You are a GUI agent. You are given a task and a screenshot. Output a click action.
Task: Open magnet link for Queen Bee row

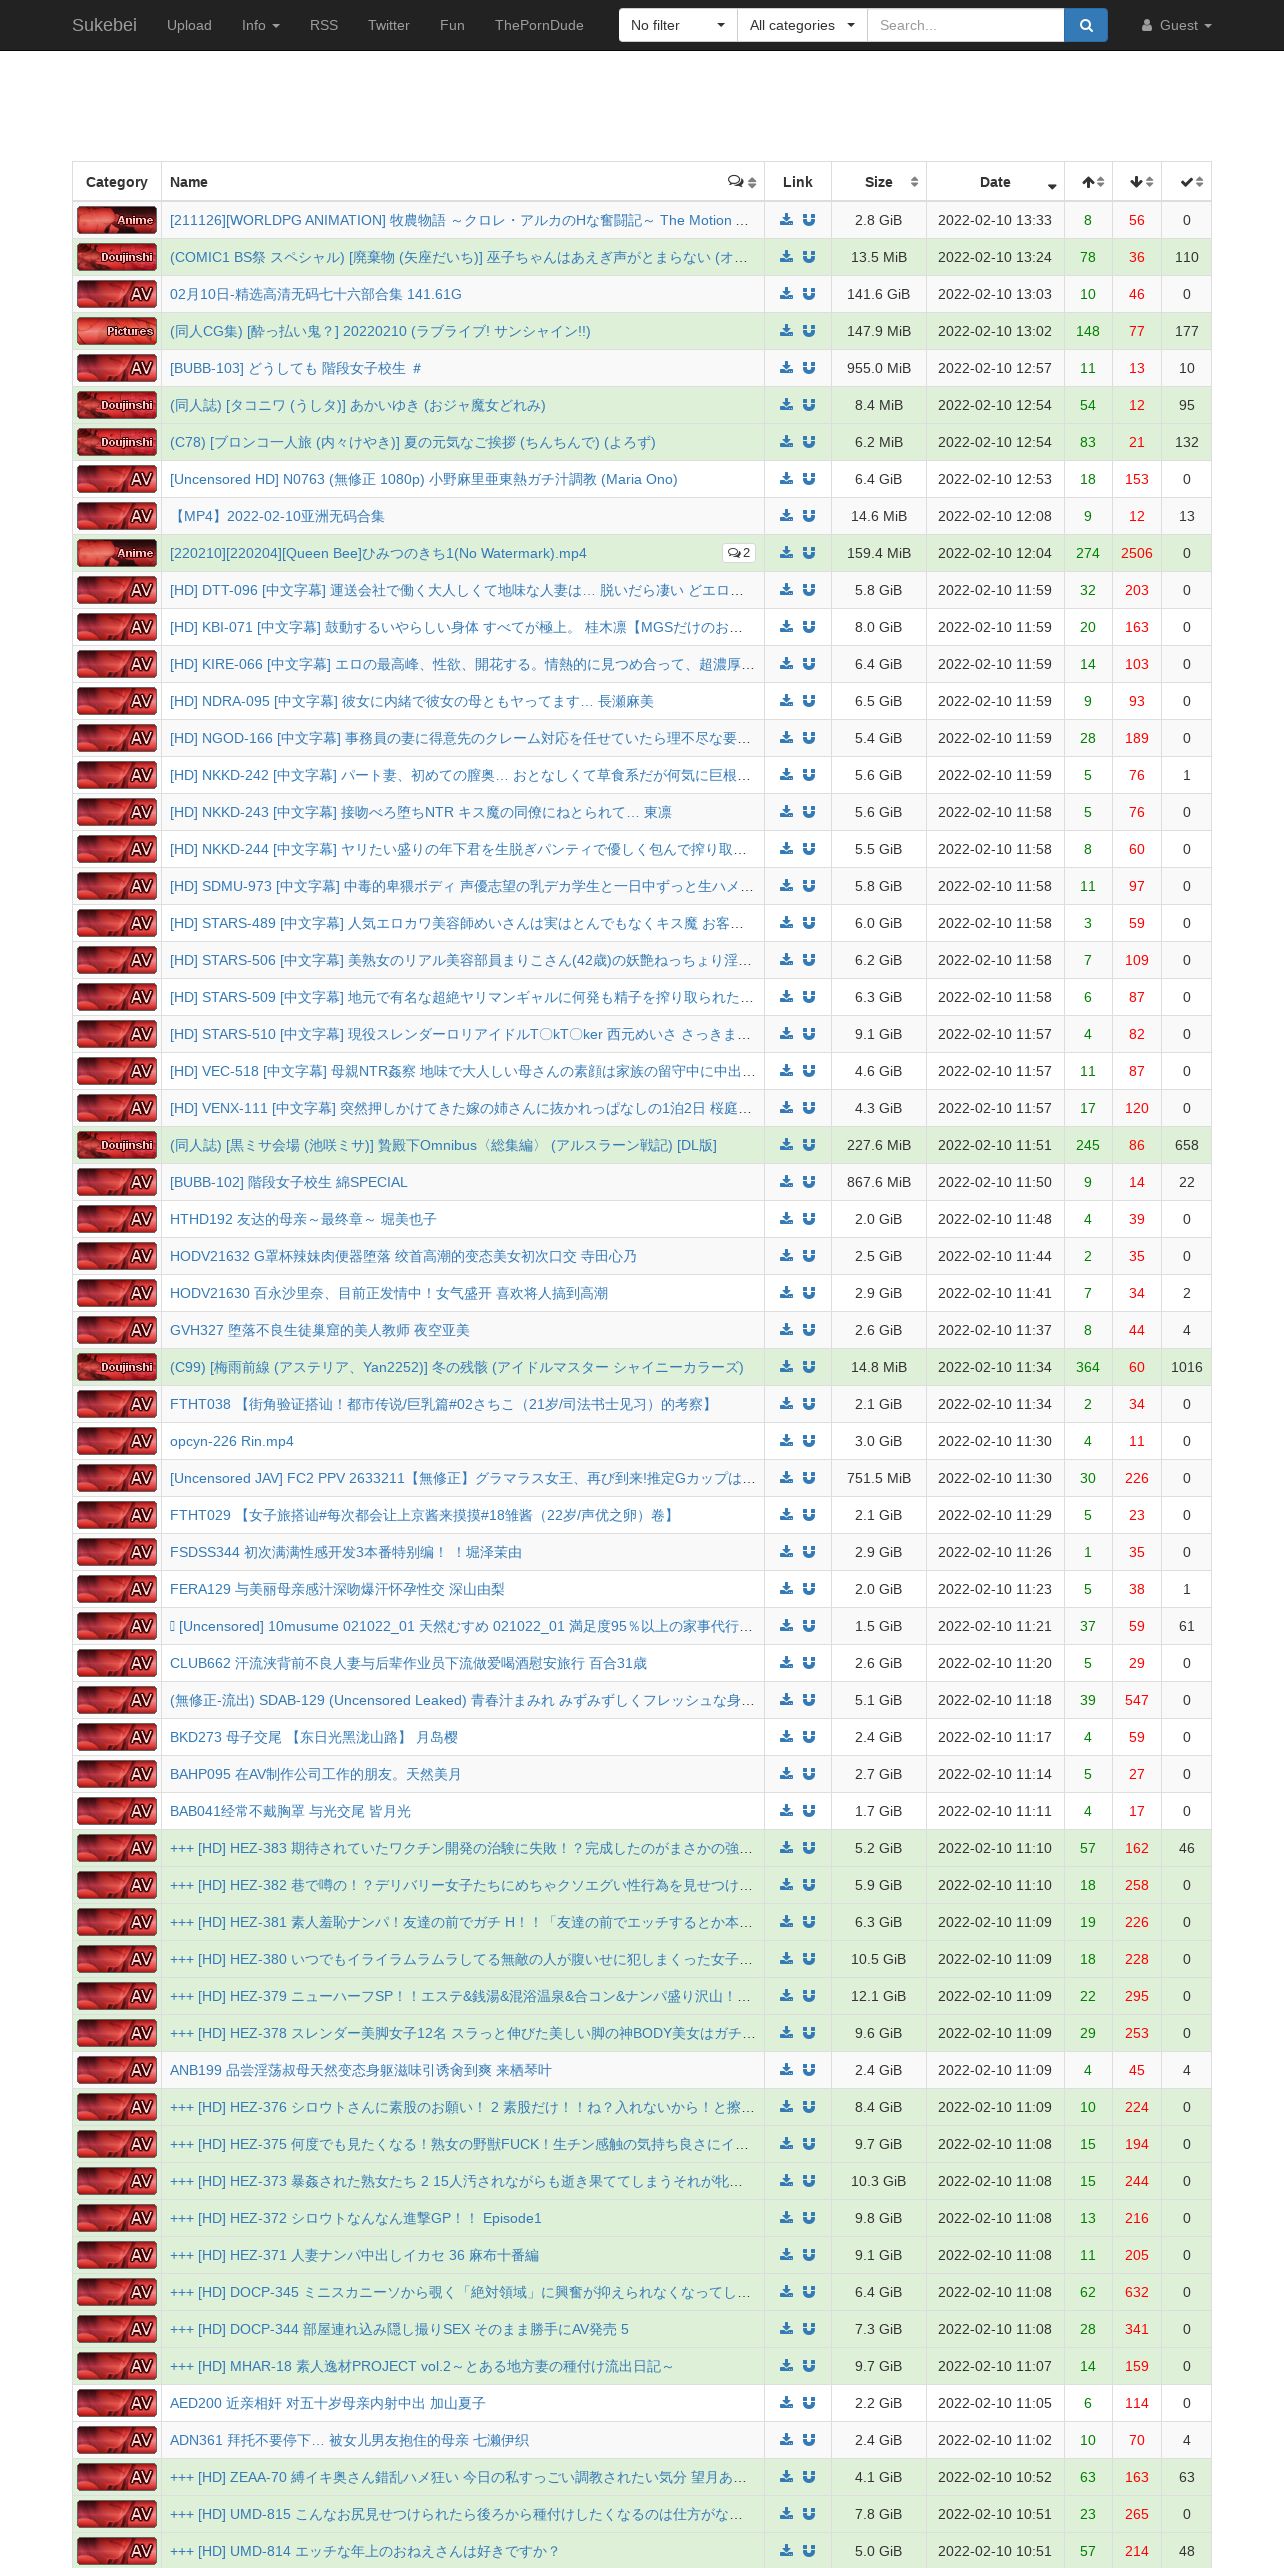tap(809, 553)
